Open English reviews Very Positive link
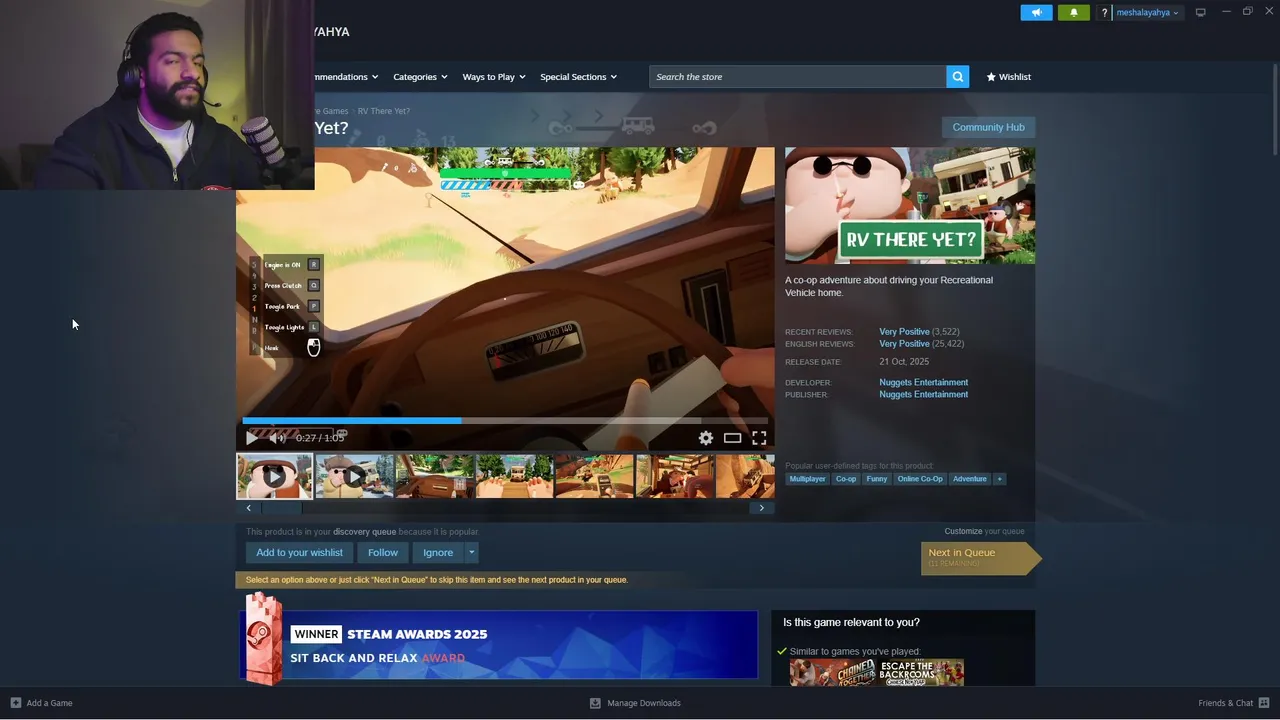Image resolution: width=1280 pixels, height=720 pixels. point(904,344)
